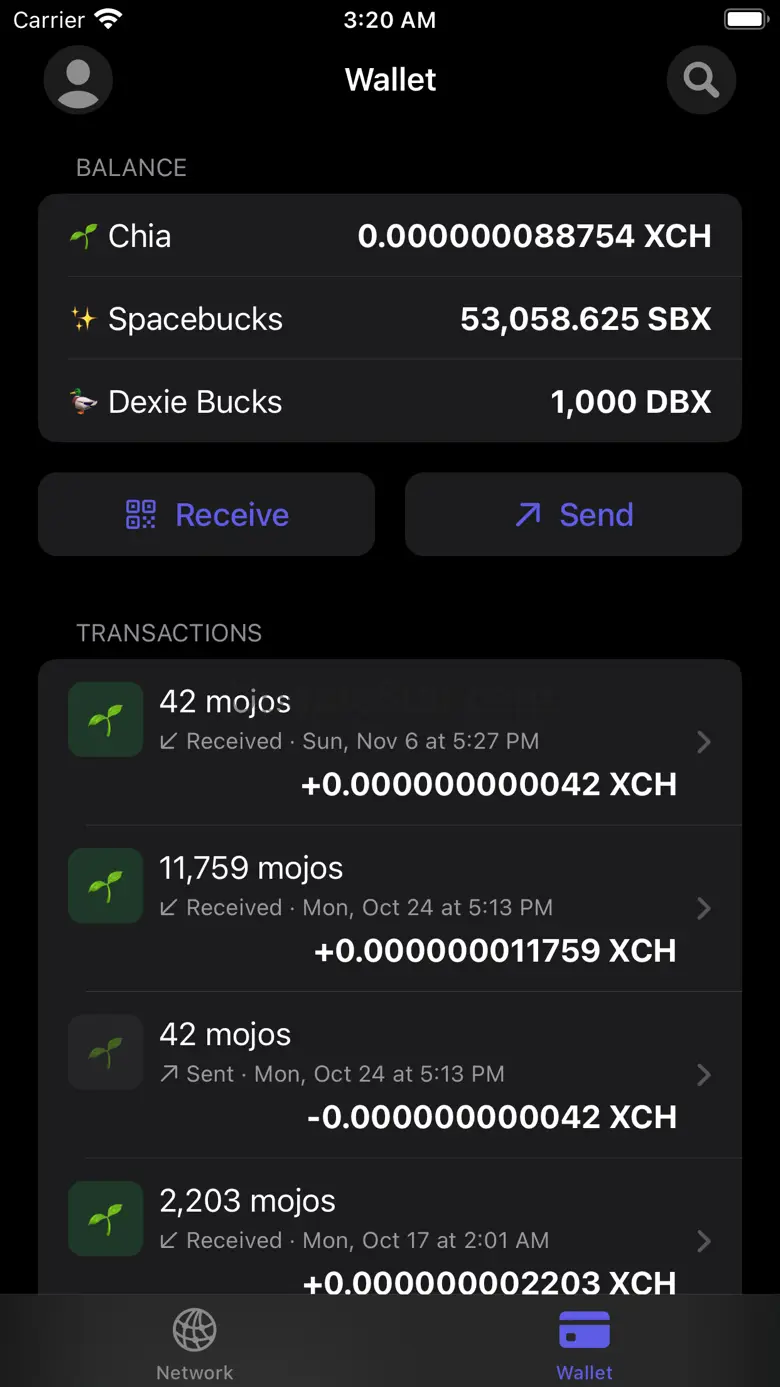Tap the Spacebucks sparkles icon

(x=83, y=319)
